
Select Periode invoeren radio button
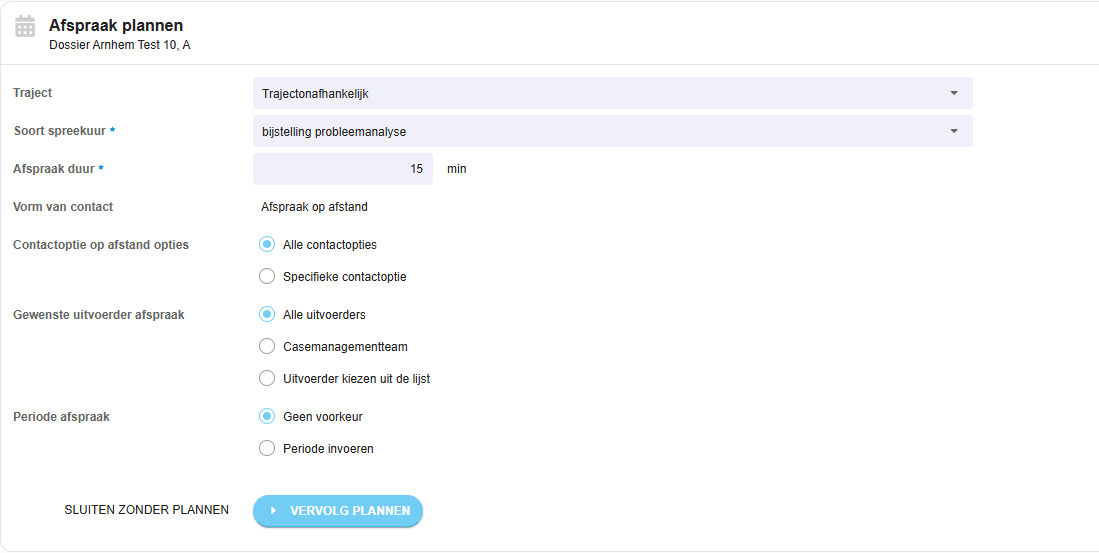click(267, 449)
